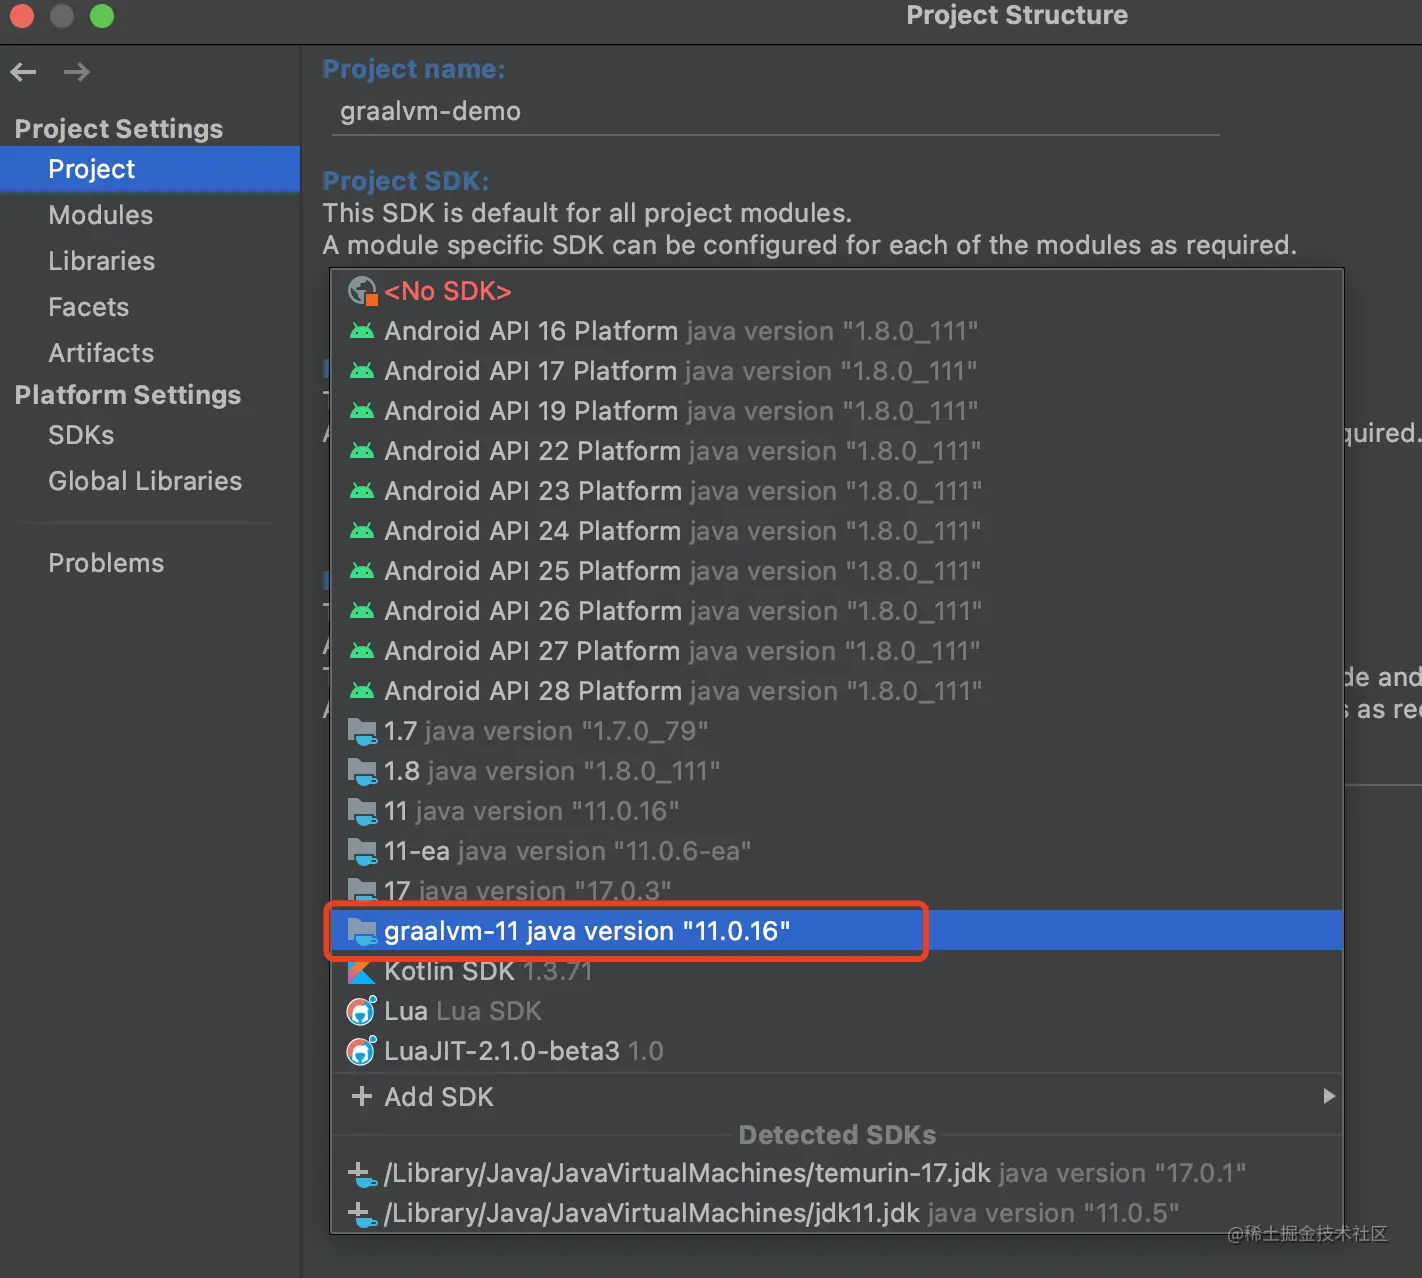Screen dimensions: 1422x1278
Task: Click the add icon for temurin-17.jdk
Action: (x=362, y=1174)
